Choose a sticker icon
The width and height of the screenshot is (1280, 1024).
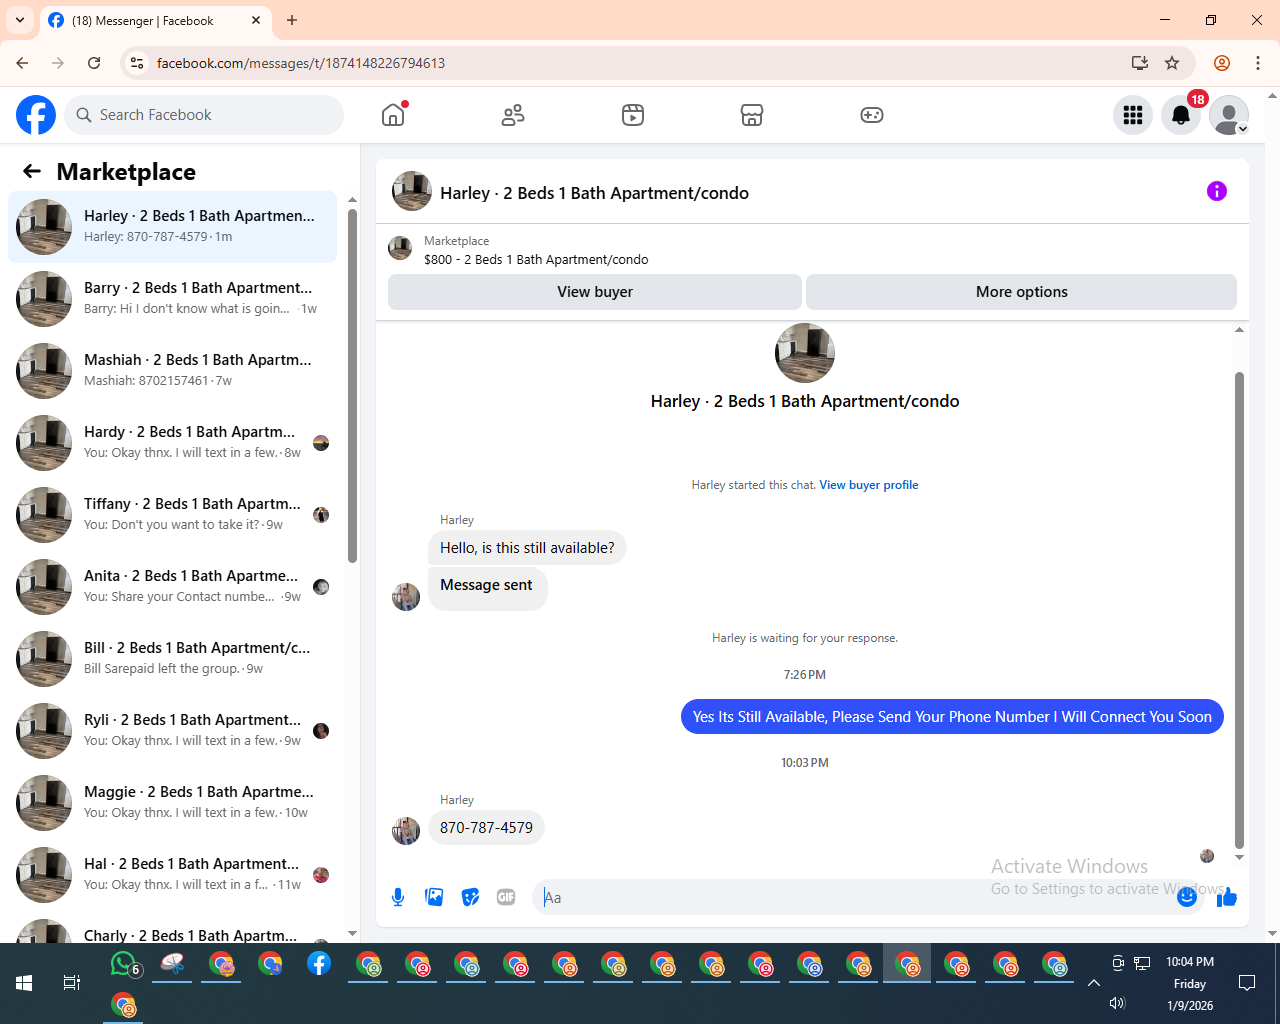pyautogui.click(x=470, y=897)
